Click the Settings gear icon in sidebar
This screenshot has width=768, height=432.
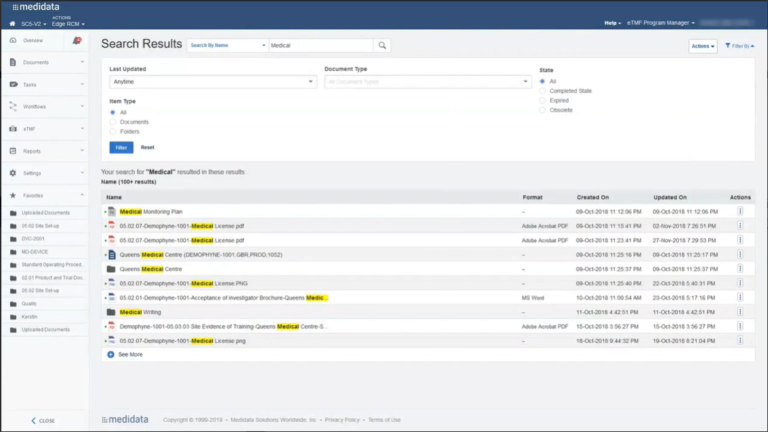point(13,173)
